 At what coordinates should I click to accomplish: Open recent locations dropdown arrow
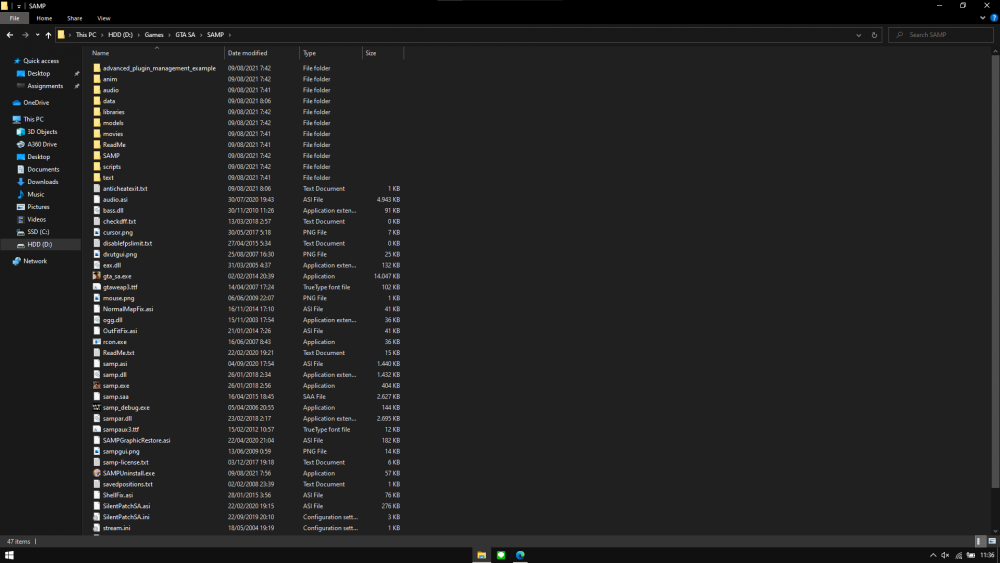(x=37, y=35)
